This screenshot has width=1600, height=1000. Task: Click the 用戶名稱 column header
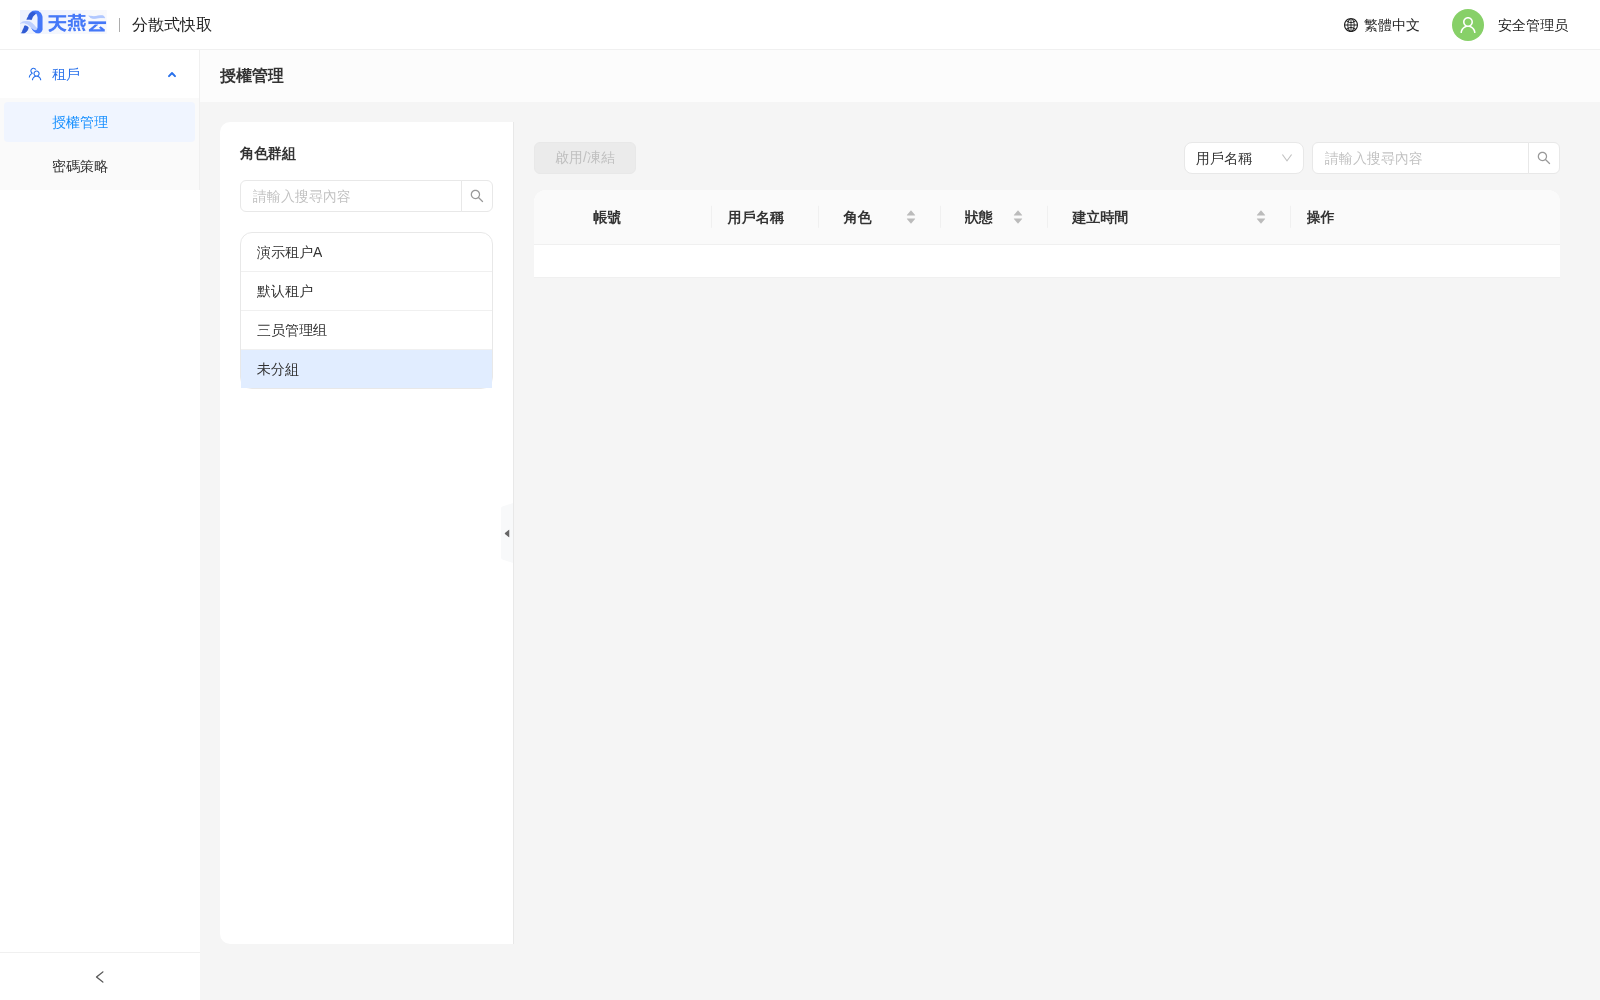[x=756, y=217]
